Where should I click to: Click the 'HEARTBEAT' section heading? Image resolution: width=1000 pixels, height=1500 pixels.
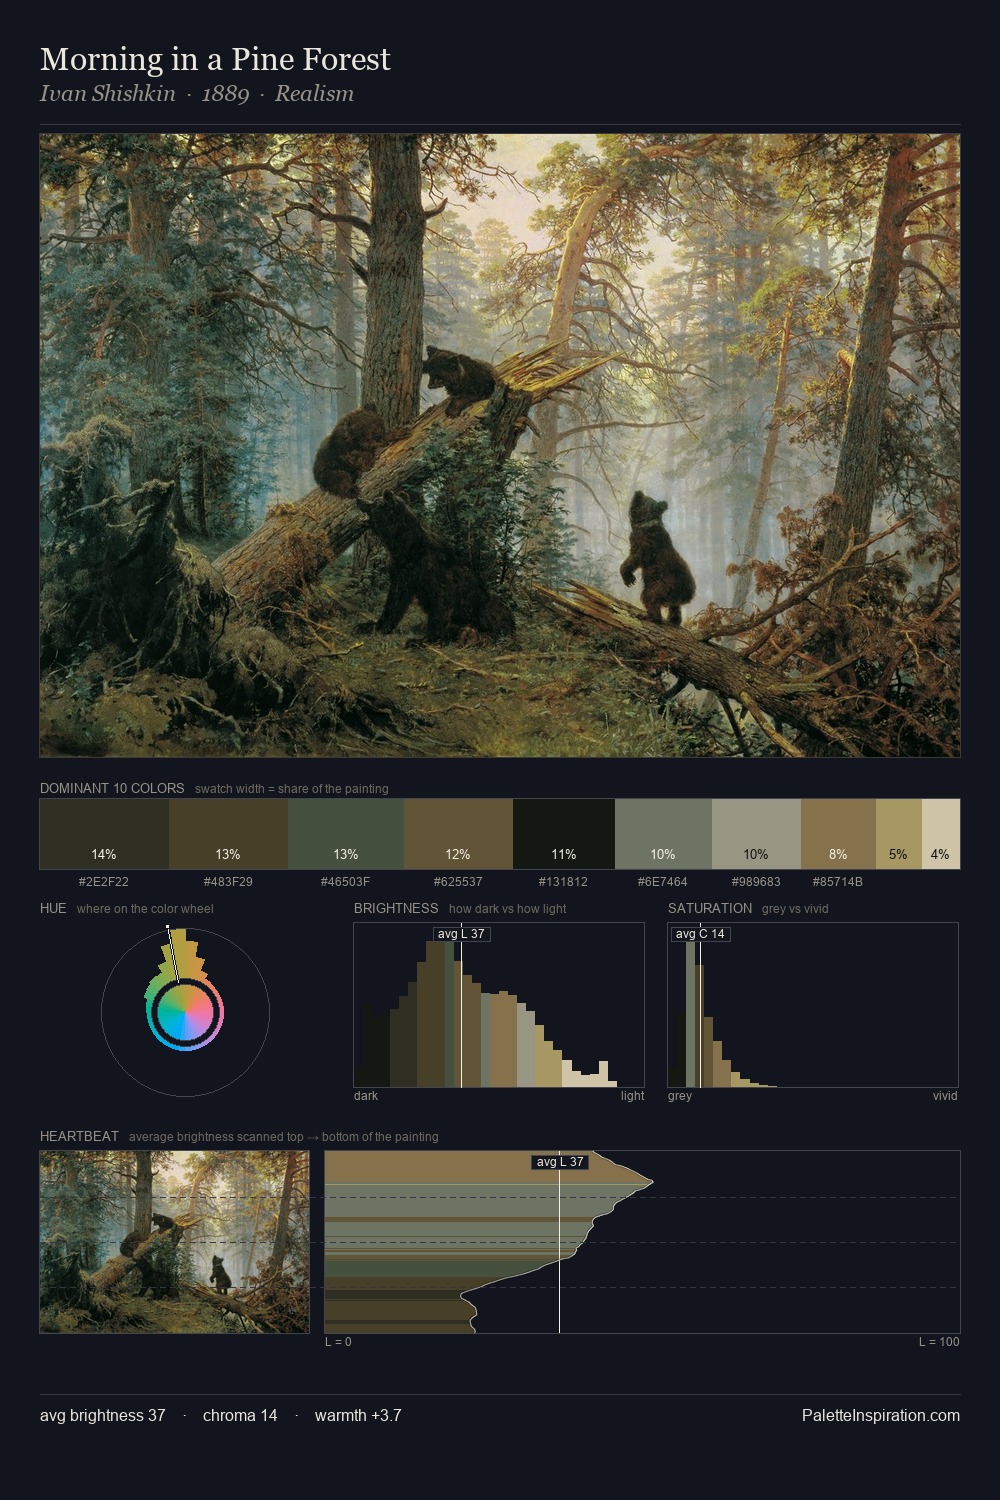[x=79, y=1136]
